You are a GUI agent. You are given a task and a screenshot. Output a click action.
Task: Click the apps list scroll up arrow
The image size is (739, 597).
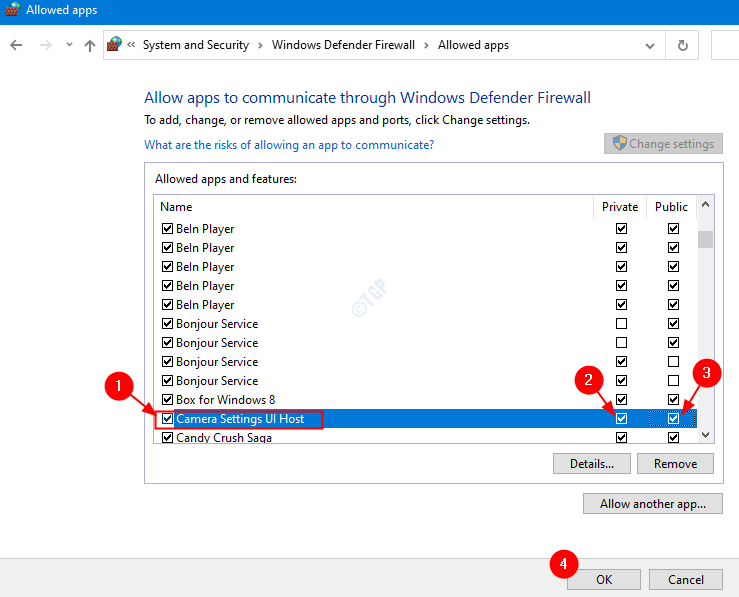coord(705,204)
